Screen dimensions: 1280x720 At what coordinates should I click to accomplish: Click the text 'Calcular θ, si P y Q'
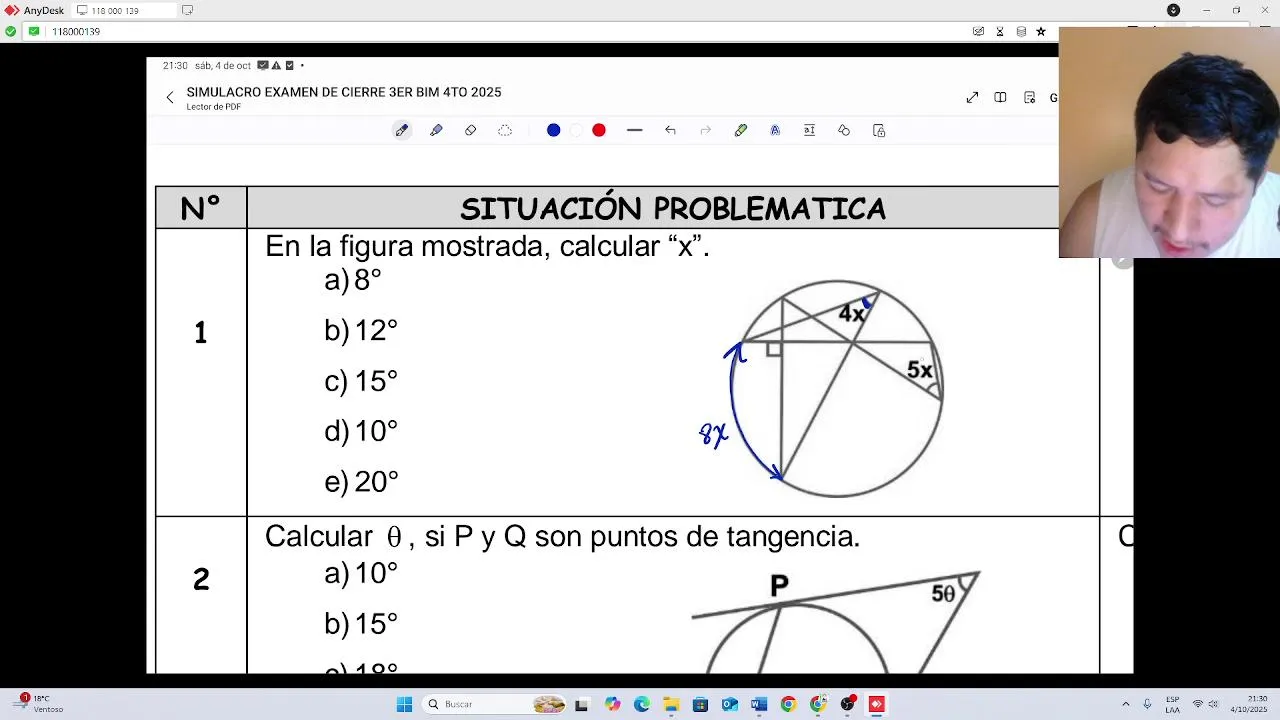pos(395,537)
